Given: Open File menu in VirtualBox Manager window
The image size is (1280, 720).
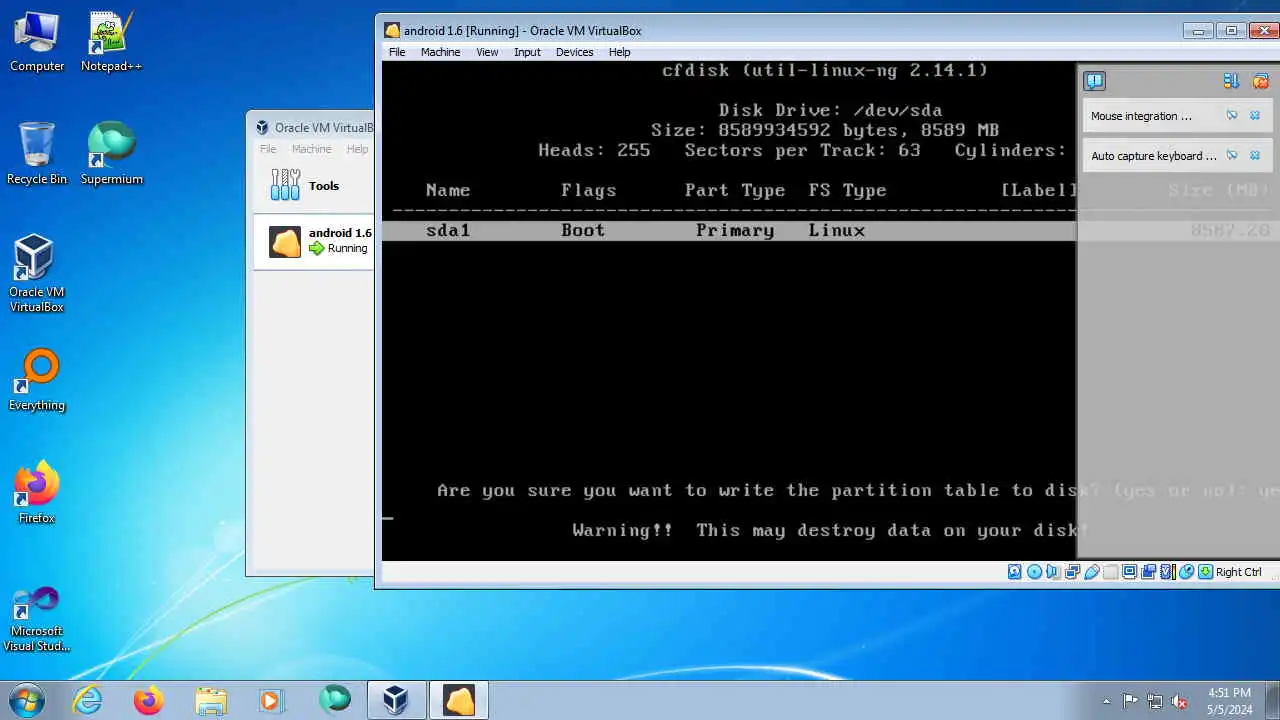Looking at the screenshot, I should [x=268, y=149].
